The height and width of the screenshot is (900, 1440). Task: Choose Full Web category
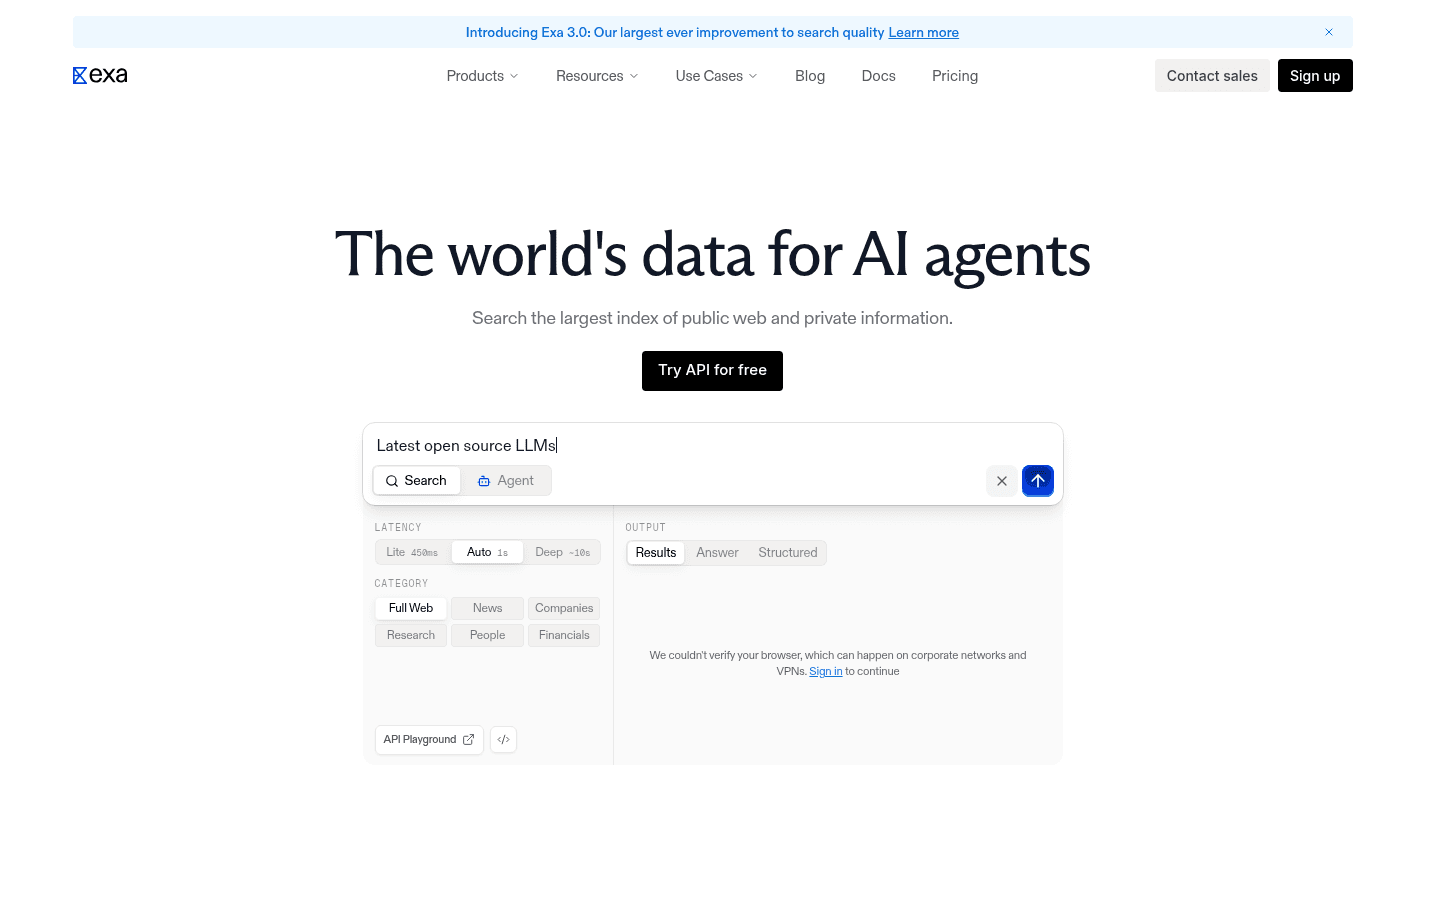pos(411,608)
